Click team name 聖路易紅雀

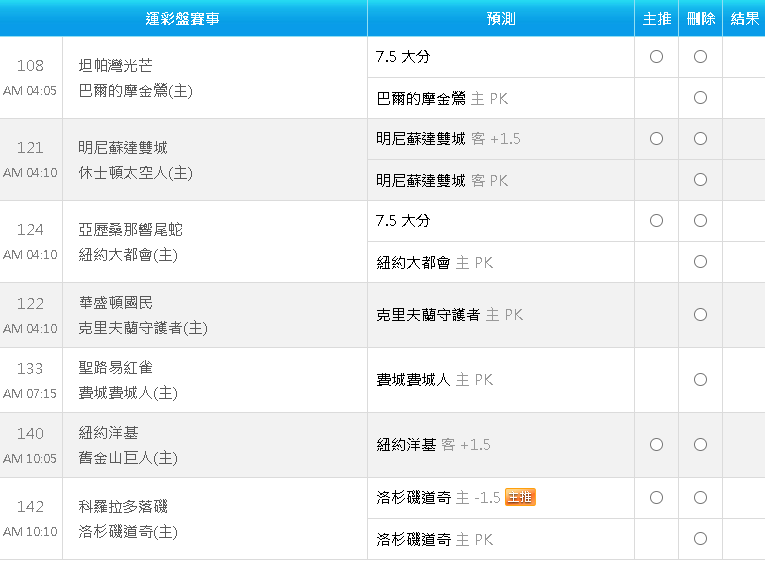tap(116, 368)
